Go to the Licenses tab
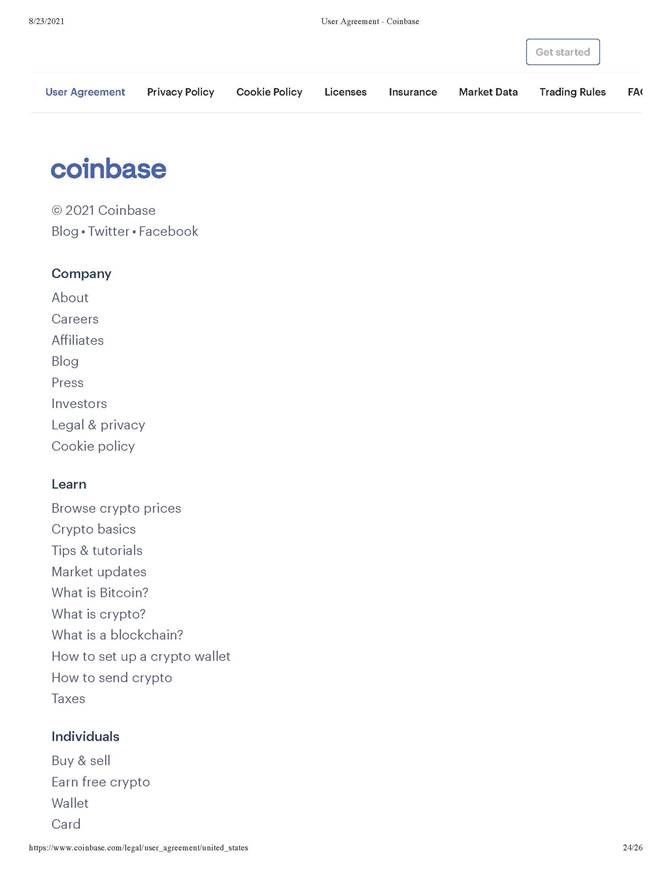 (345, 92)
